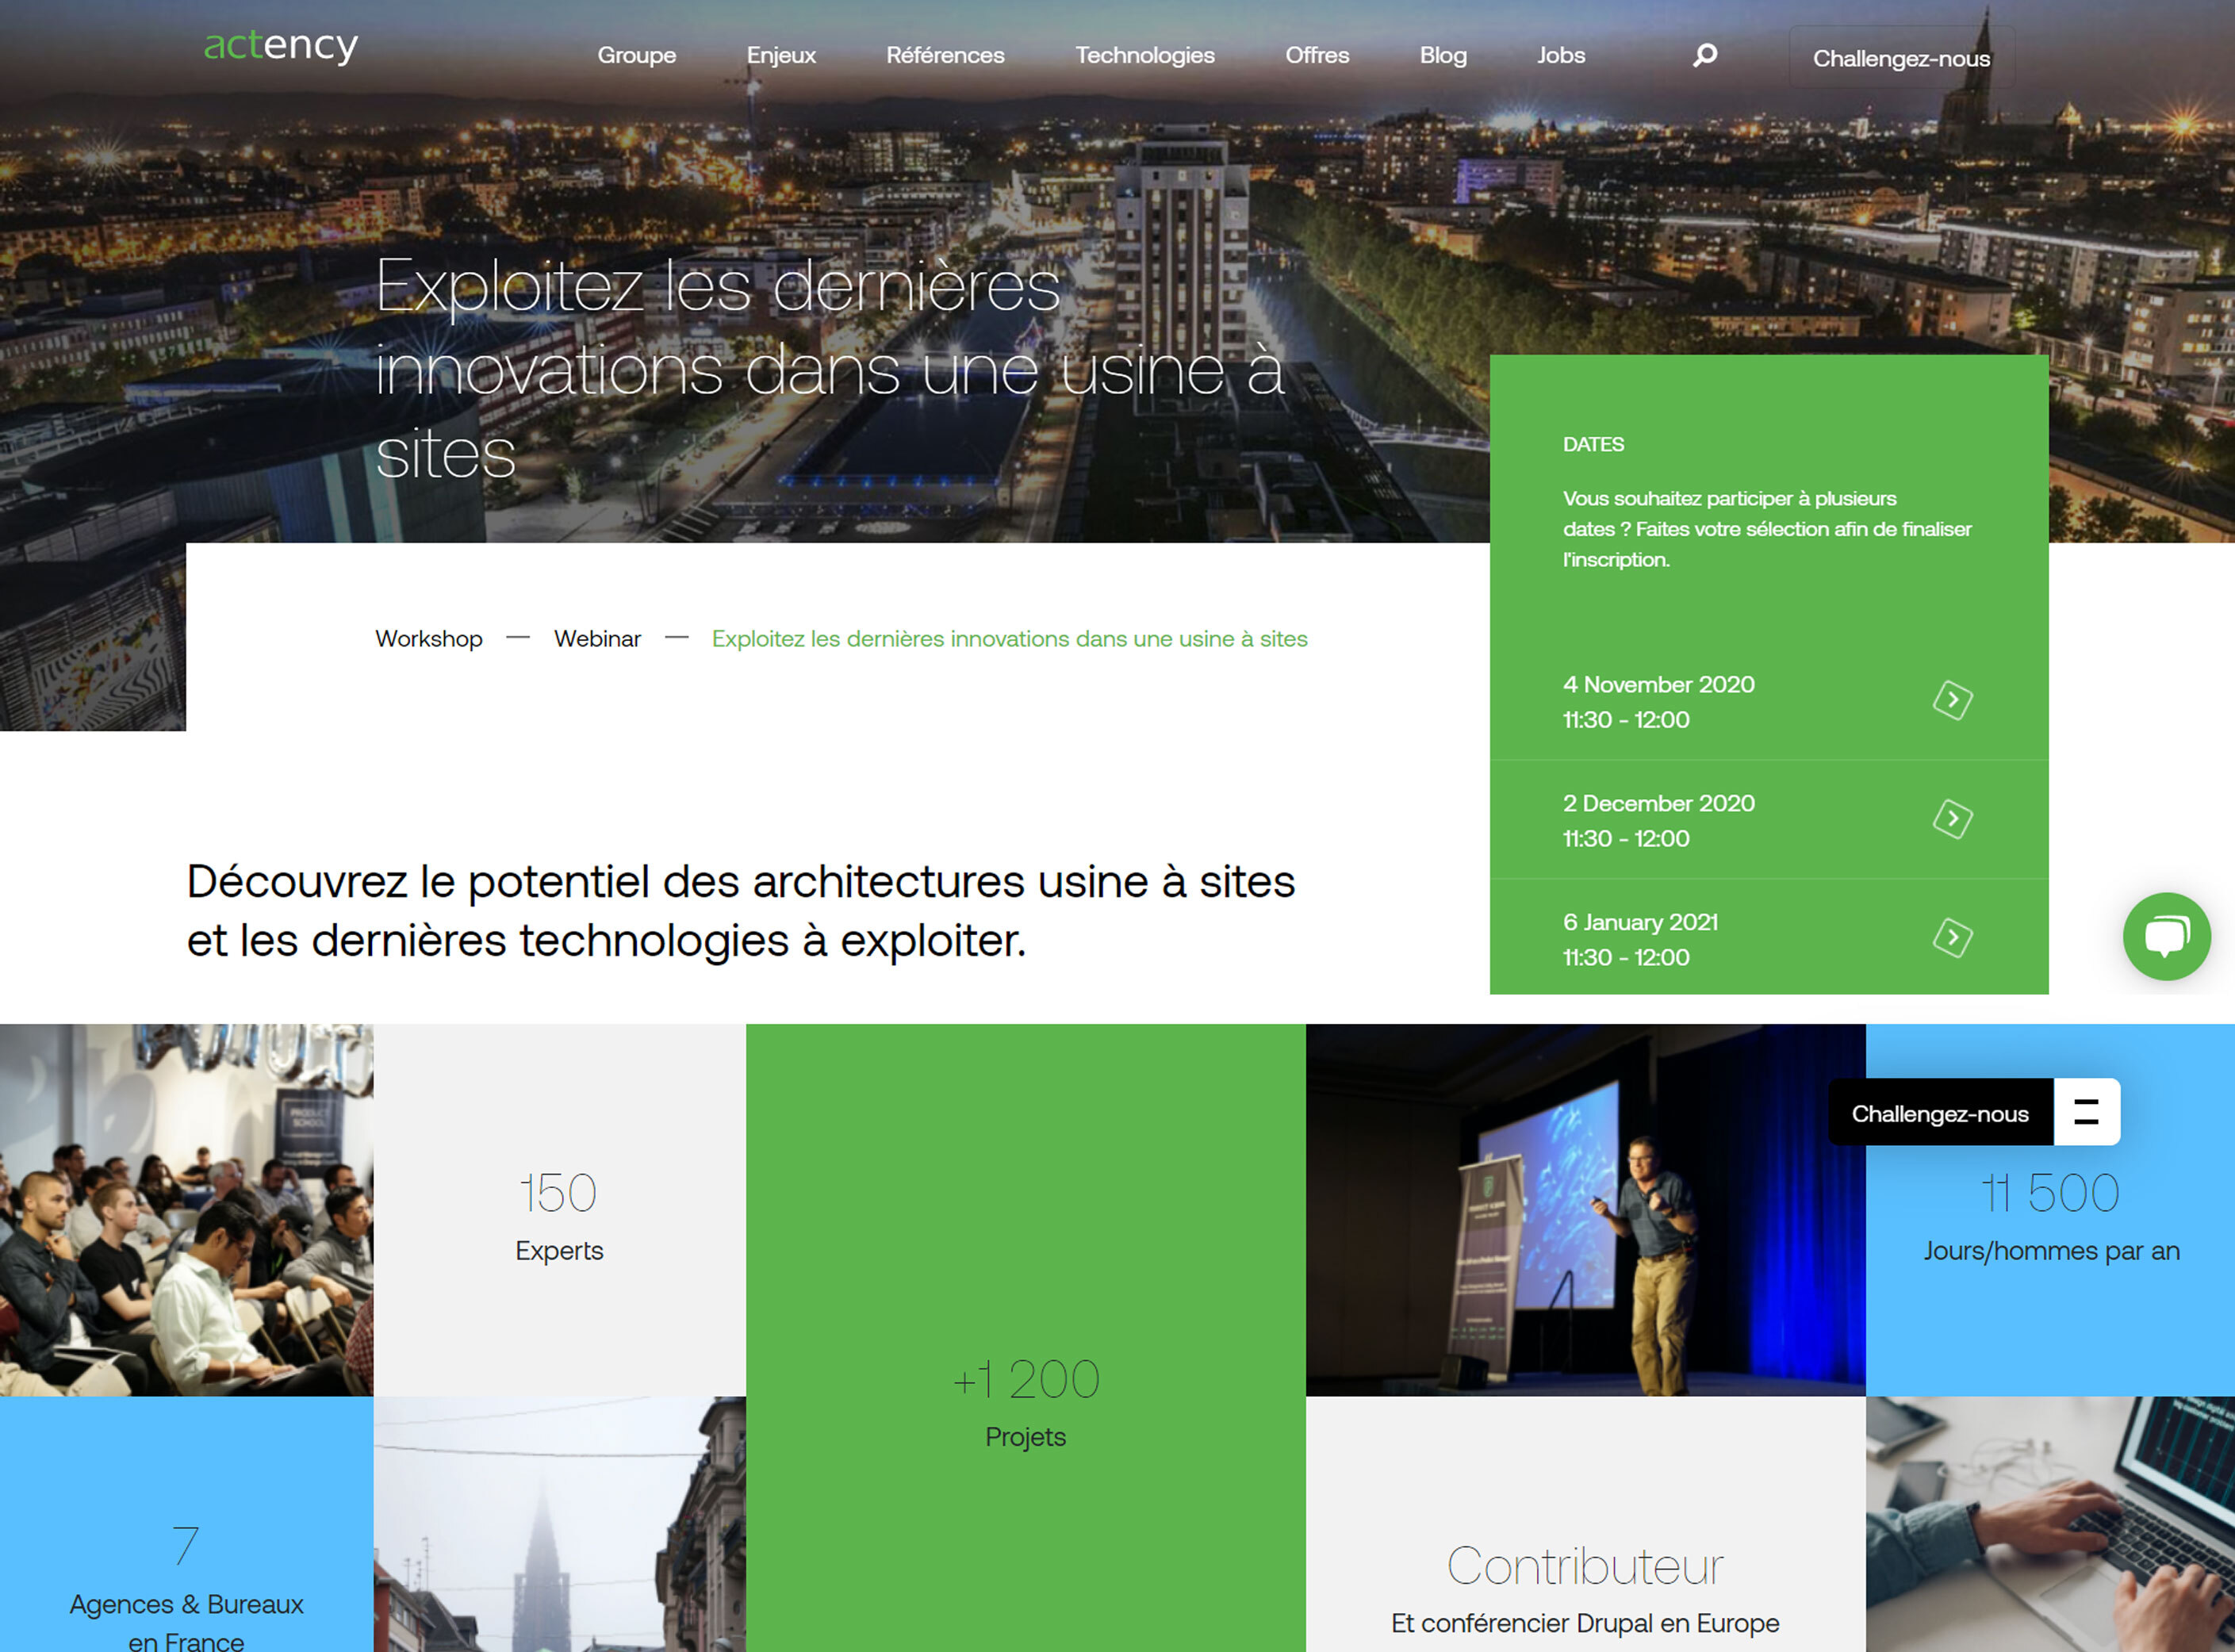Open the Jobs navigation menu item

[1560, 57]
